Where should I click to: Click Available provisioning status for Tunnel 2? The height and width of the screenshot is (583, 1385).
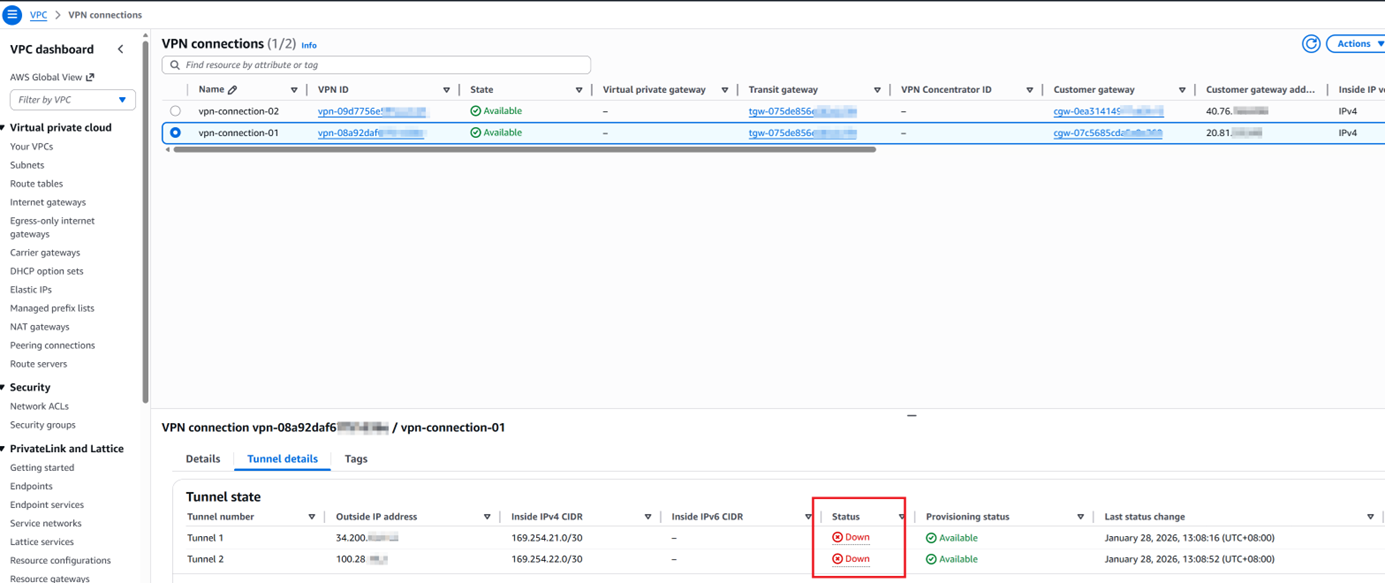pyautogui.click(x=952, y=559)
